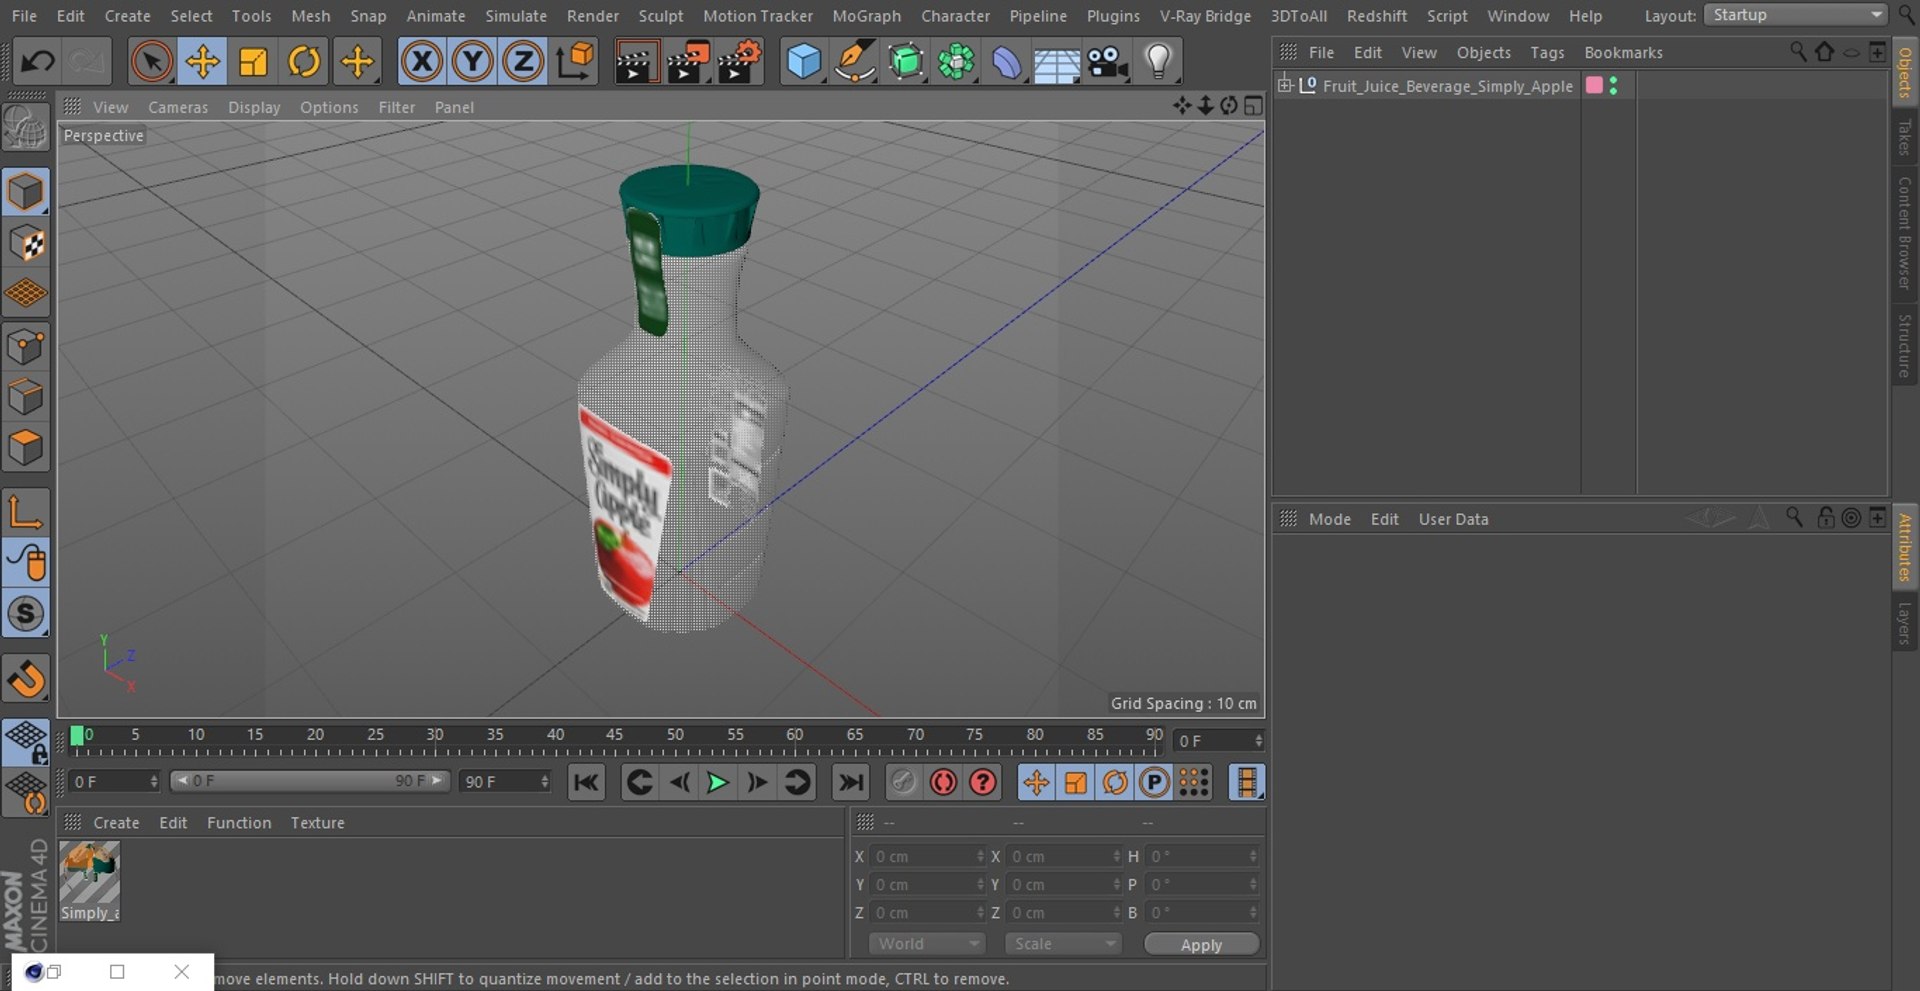Add a Cube primitive

pyautogui.click(x=803, y=62)
